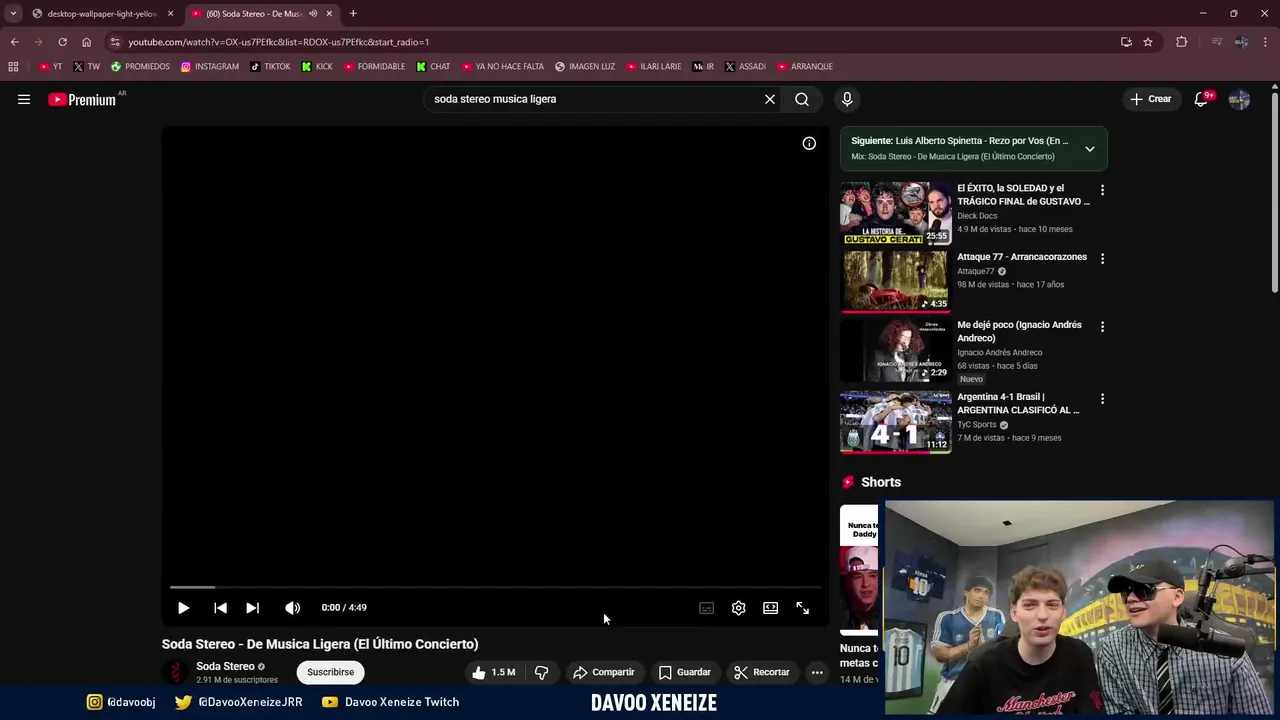
Task: Open the YT bookmark
Action: click(x=50, y=67)
